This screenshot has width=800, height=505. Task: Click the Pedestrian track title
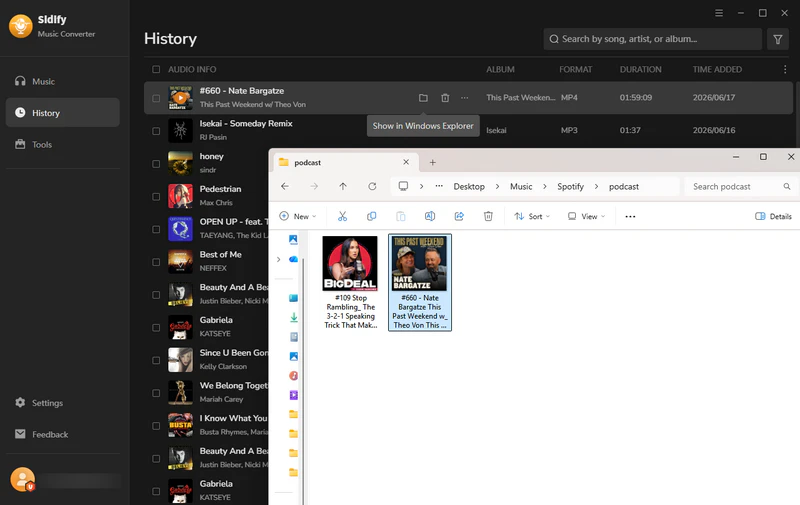click(220, 189)
